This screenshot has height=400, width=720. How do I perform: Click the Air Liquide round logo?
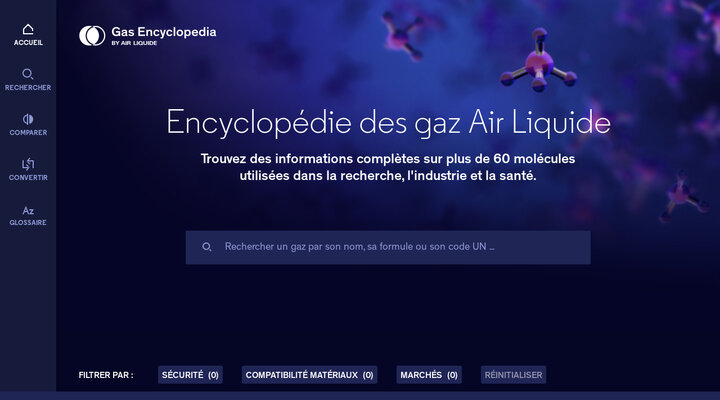[x=92, y=36]
